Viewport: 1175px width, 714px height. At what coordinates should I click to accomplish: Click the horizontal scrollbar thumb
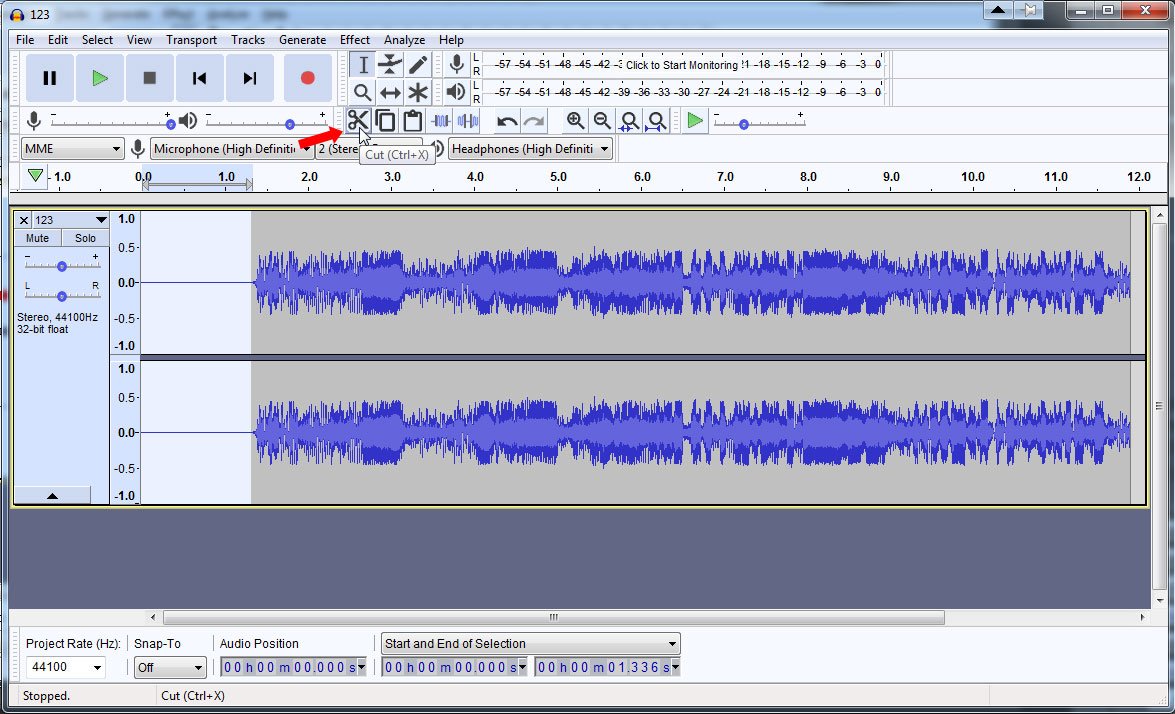[553, 617]
